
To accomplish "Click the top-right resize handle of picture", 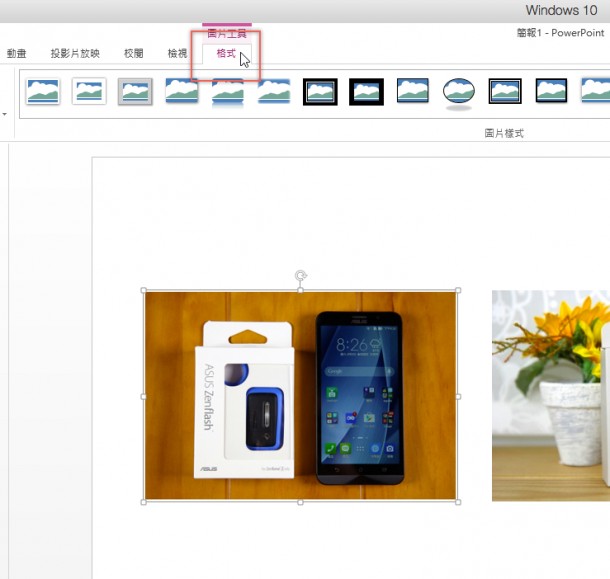I will click(x=458, y=290).
